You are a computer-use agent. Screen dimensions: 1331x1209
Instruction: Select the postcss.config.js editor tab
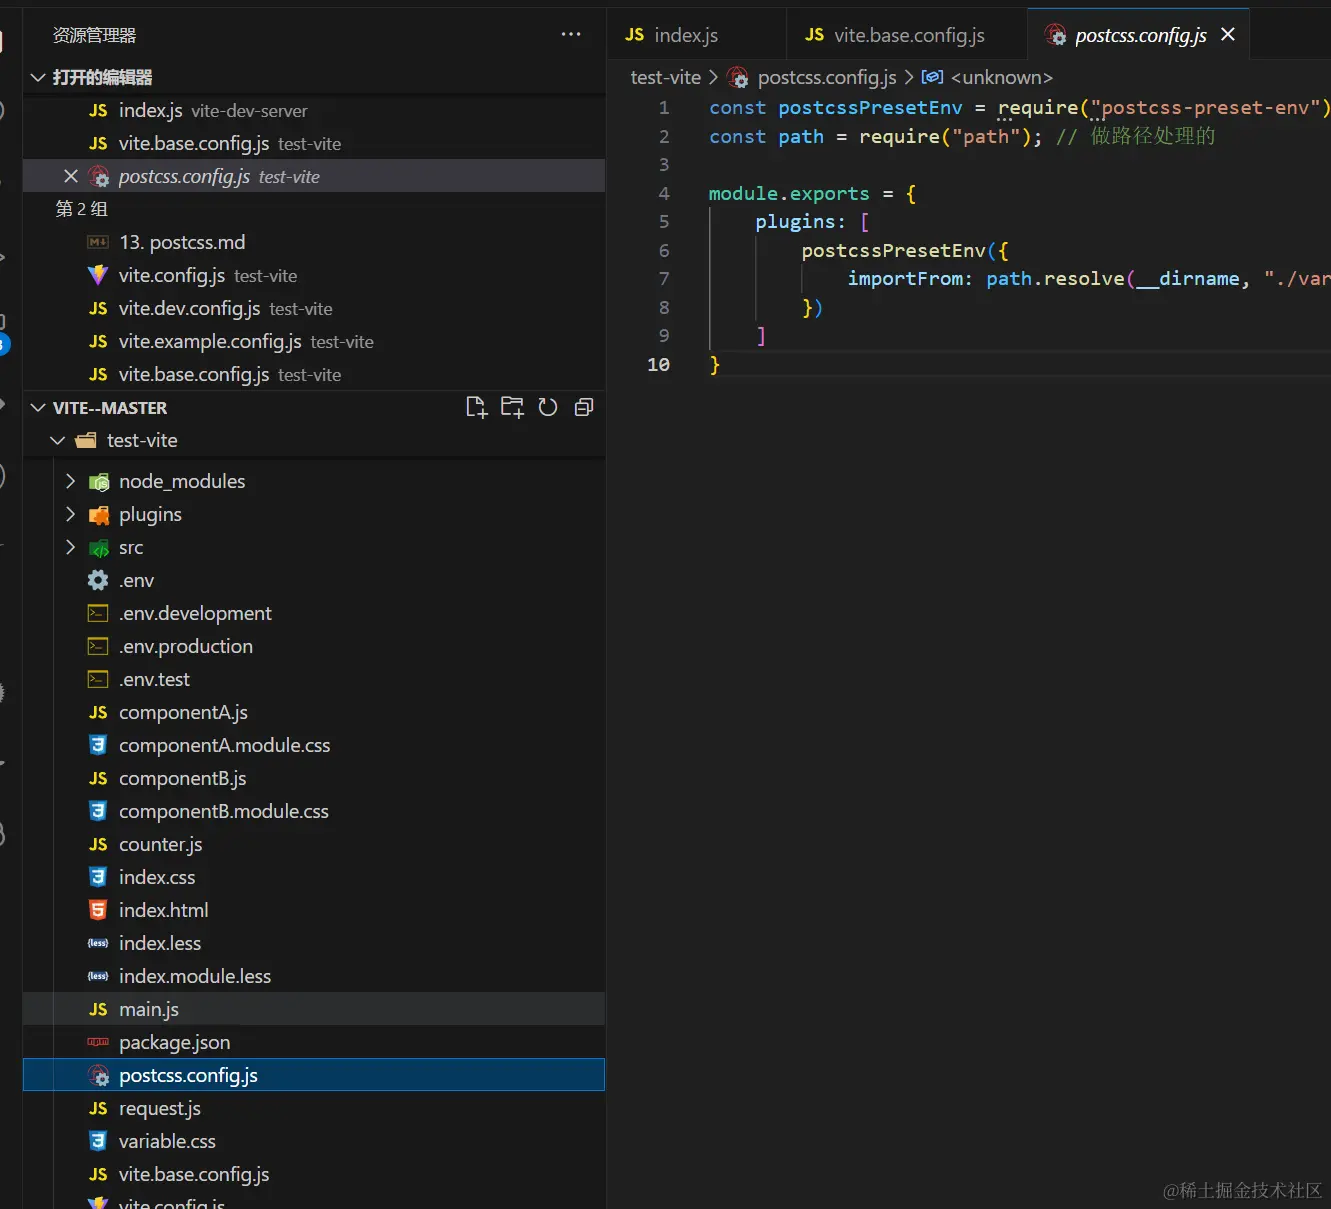click(1138, 35)
